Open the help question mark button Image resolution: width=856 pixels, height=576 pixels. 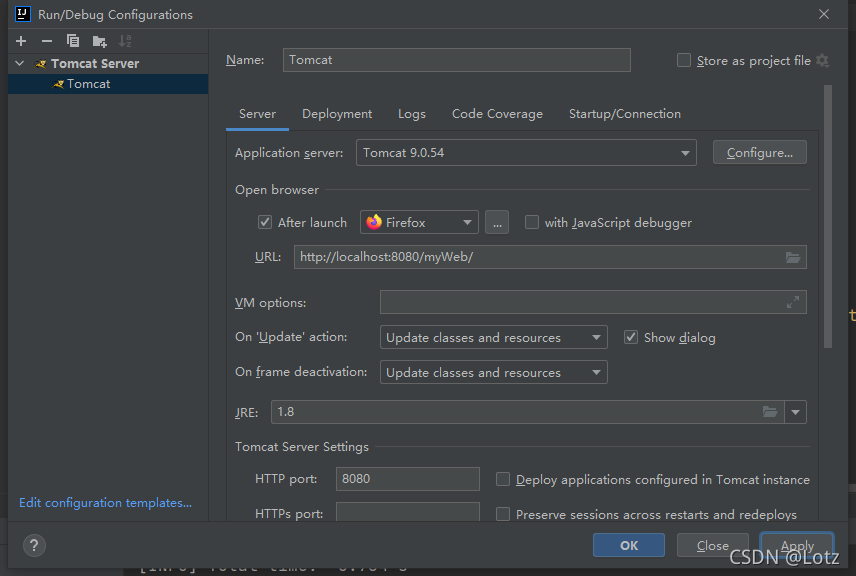pyautogui.click(x=34, y=545)
